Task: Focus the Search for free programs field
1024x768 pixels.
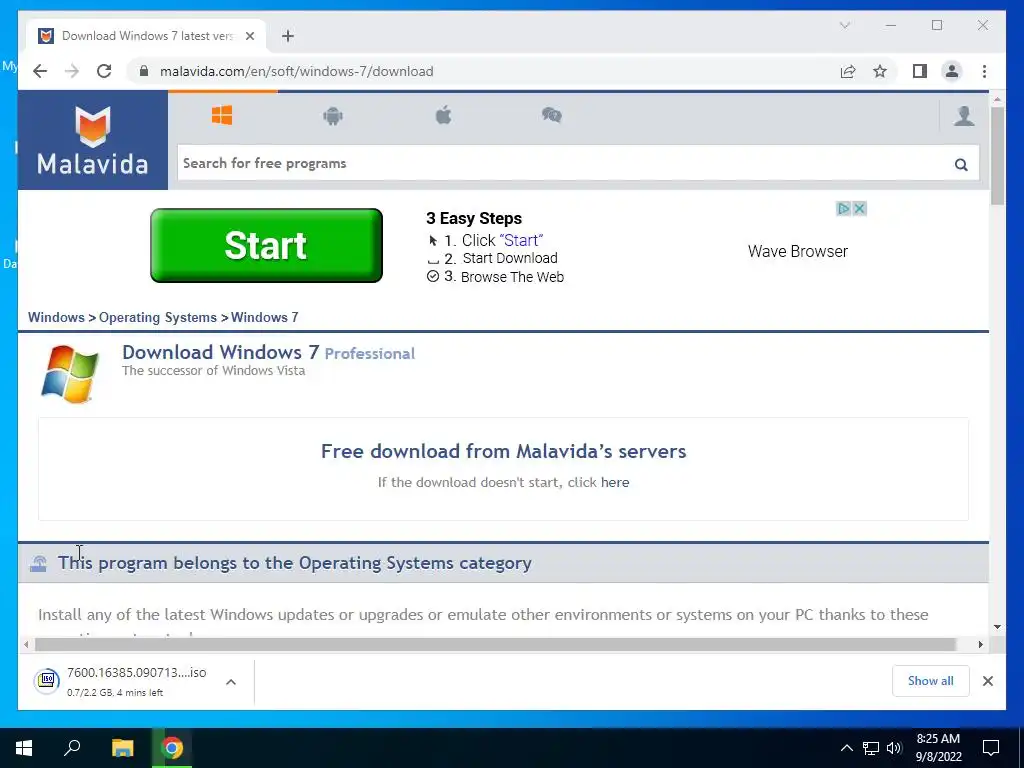Action: tap(565, 163)
